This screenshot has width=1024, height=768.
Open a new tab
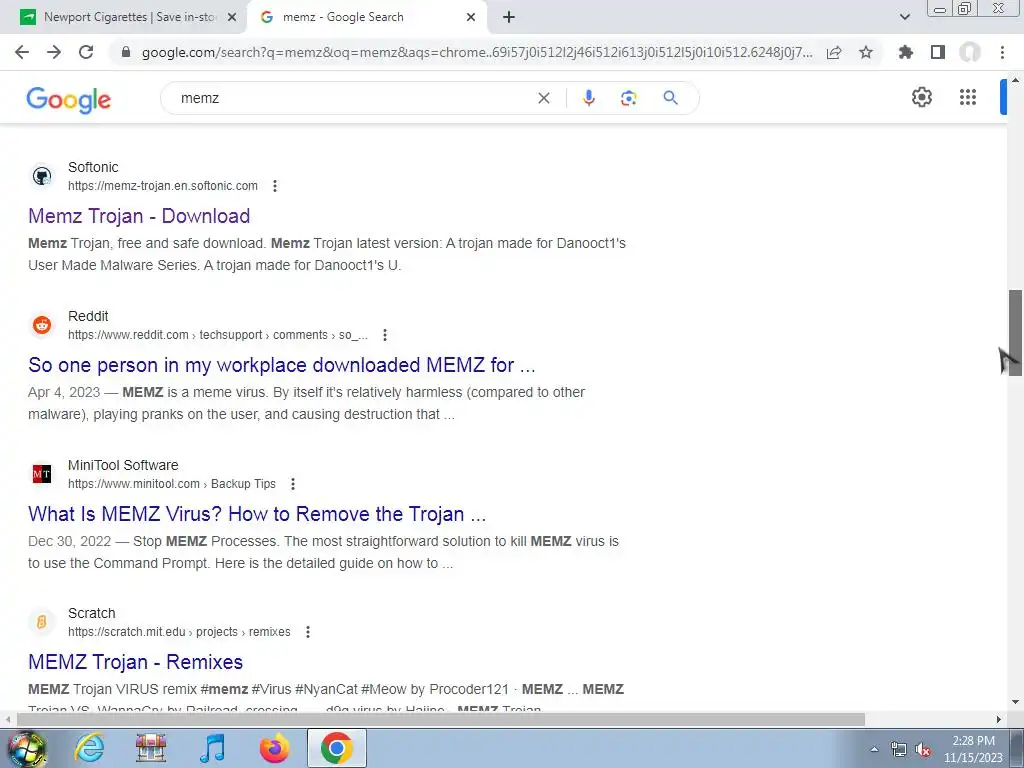click(509, 17)
